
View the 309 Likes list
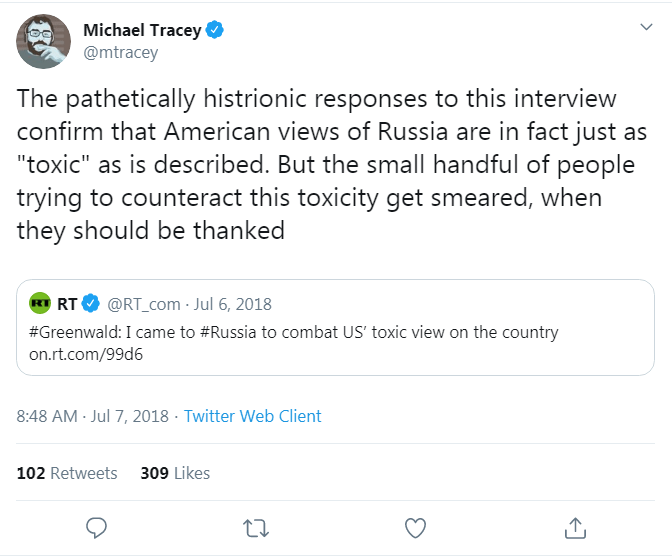(x=175, y=473)
